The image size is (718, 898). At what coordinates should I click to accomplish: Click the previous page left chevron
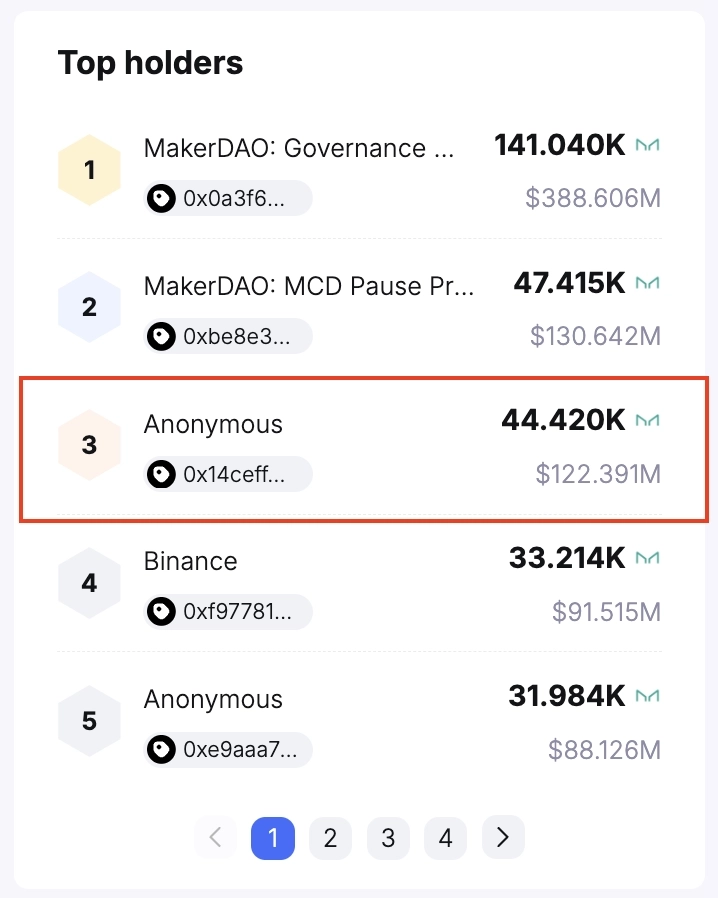click(215, 838)
